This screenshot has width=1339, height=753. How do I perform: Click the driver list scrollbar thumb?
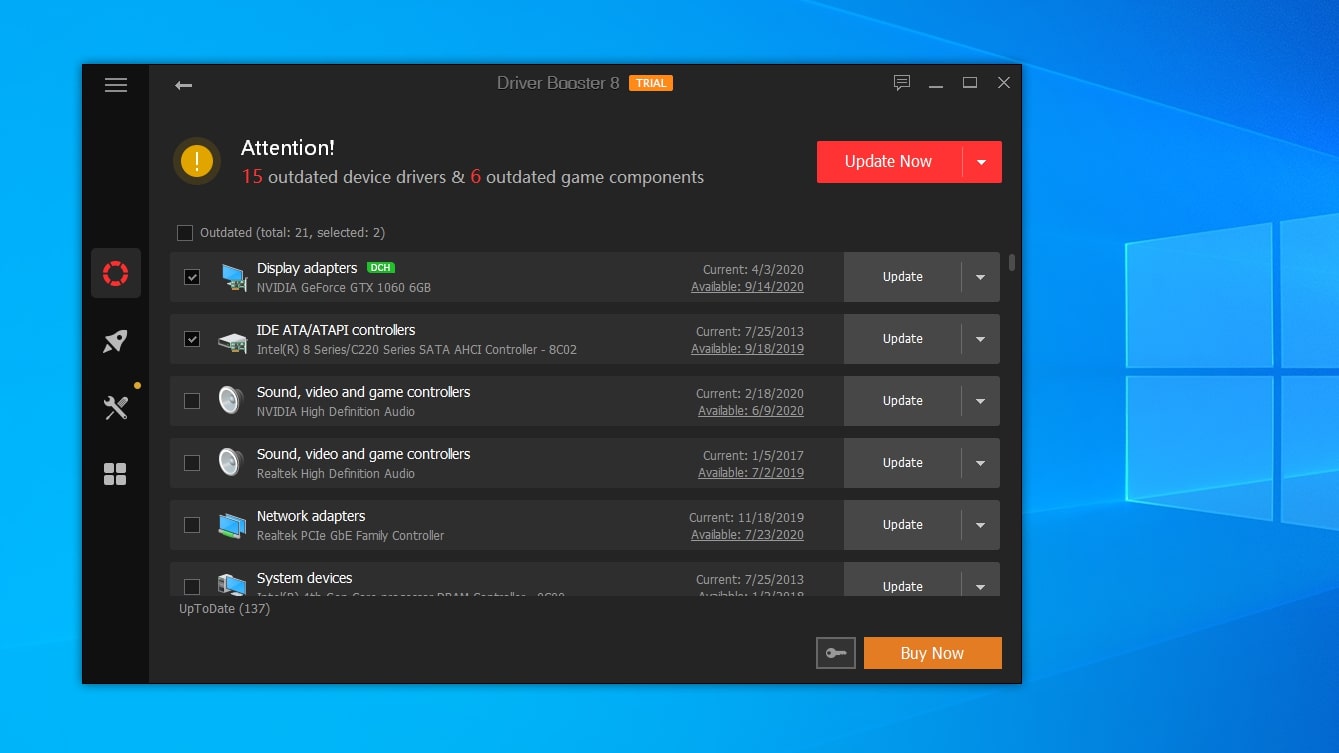[1012, 262]
